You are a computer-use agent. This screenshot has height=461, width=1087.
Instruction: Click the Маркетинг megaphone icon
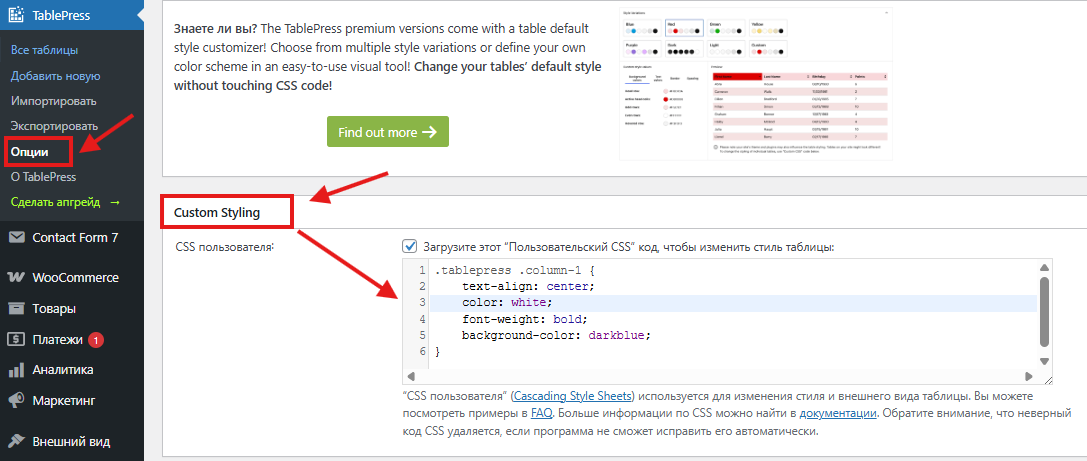click(x=17, y=401)
